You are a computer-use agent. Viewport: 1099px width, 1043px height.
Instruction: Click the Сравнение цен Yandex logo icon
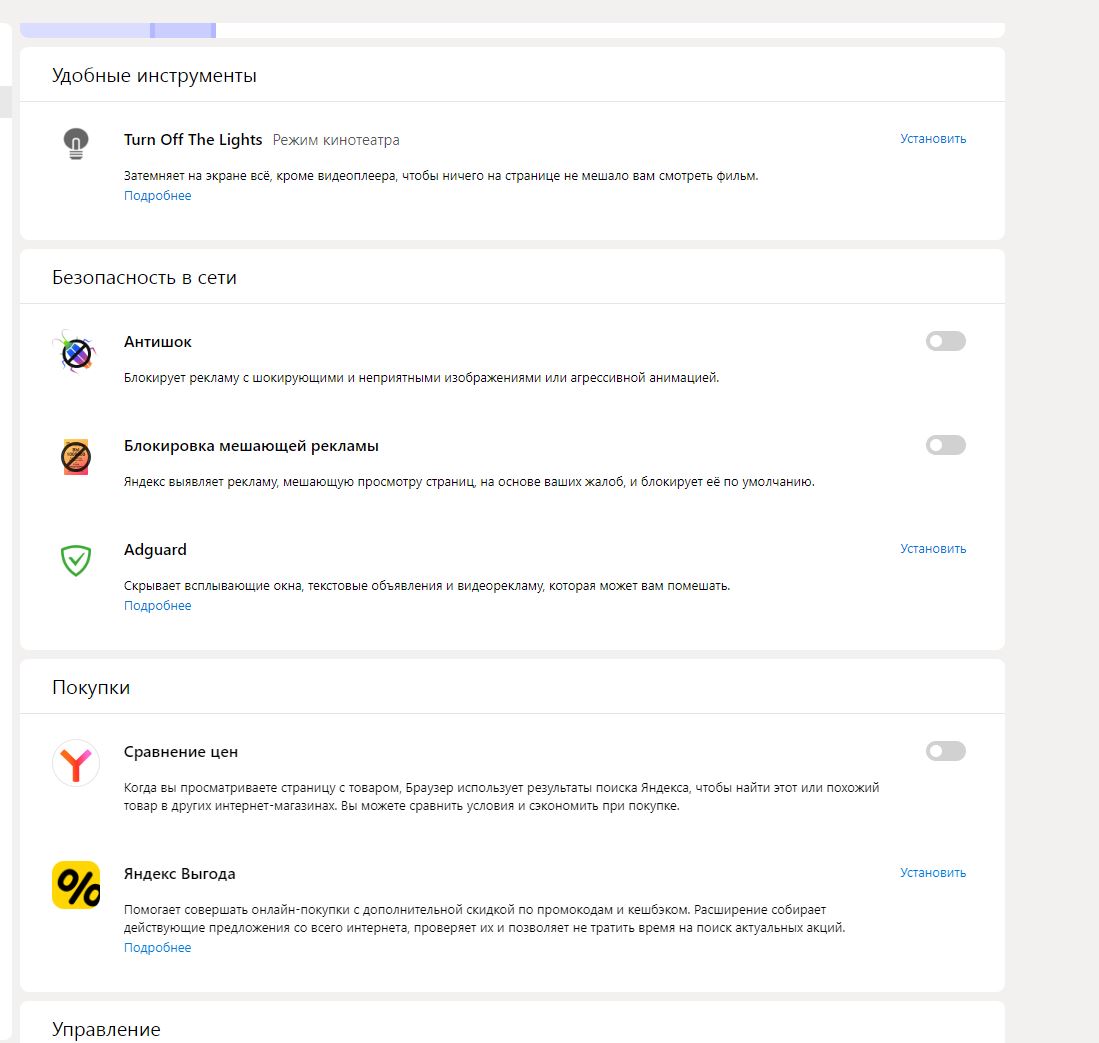coord(76,763)
